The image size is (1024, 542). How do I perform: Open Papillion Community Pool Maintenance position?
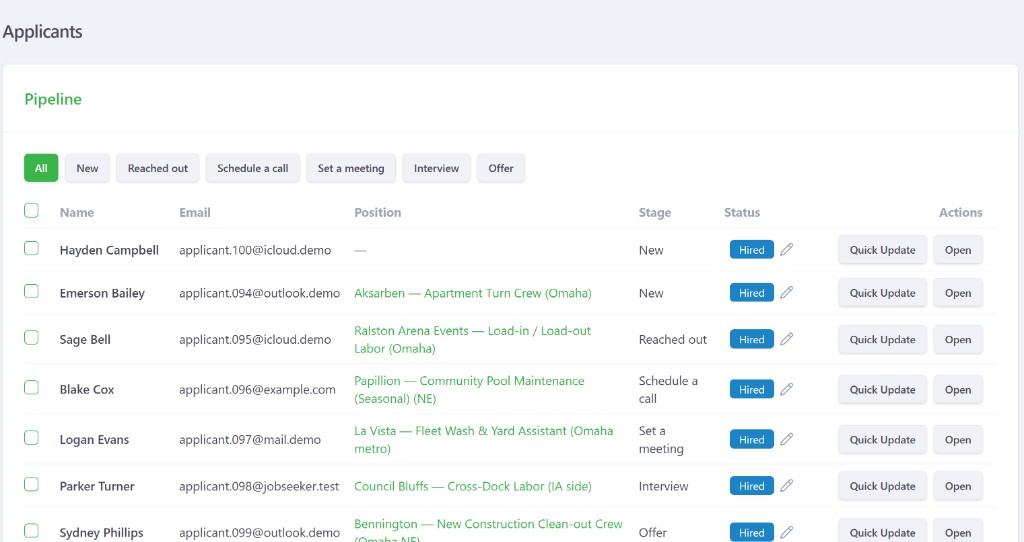[x=469, y=390]
